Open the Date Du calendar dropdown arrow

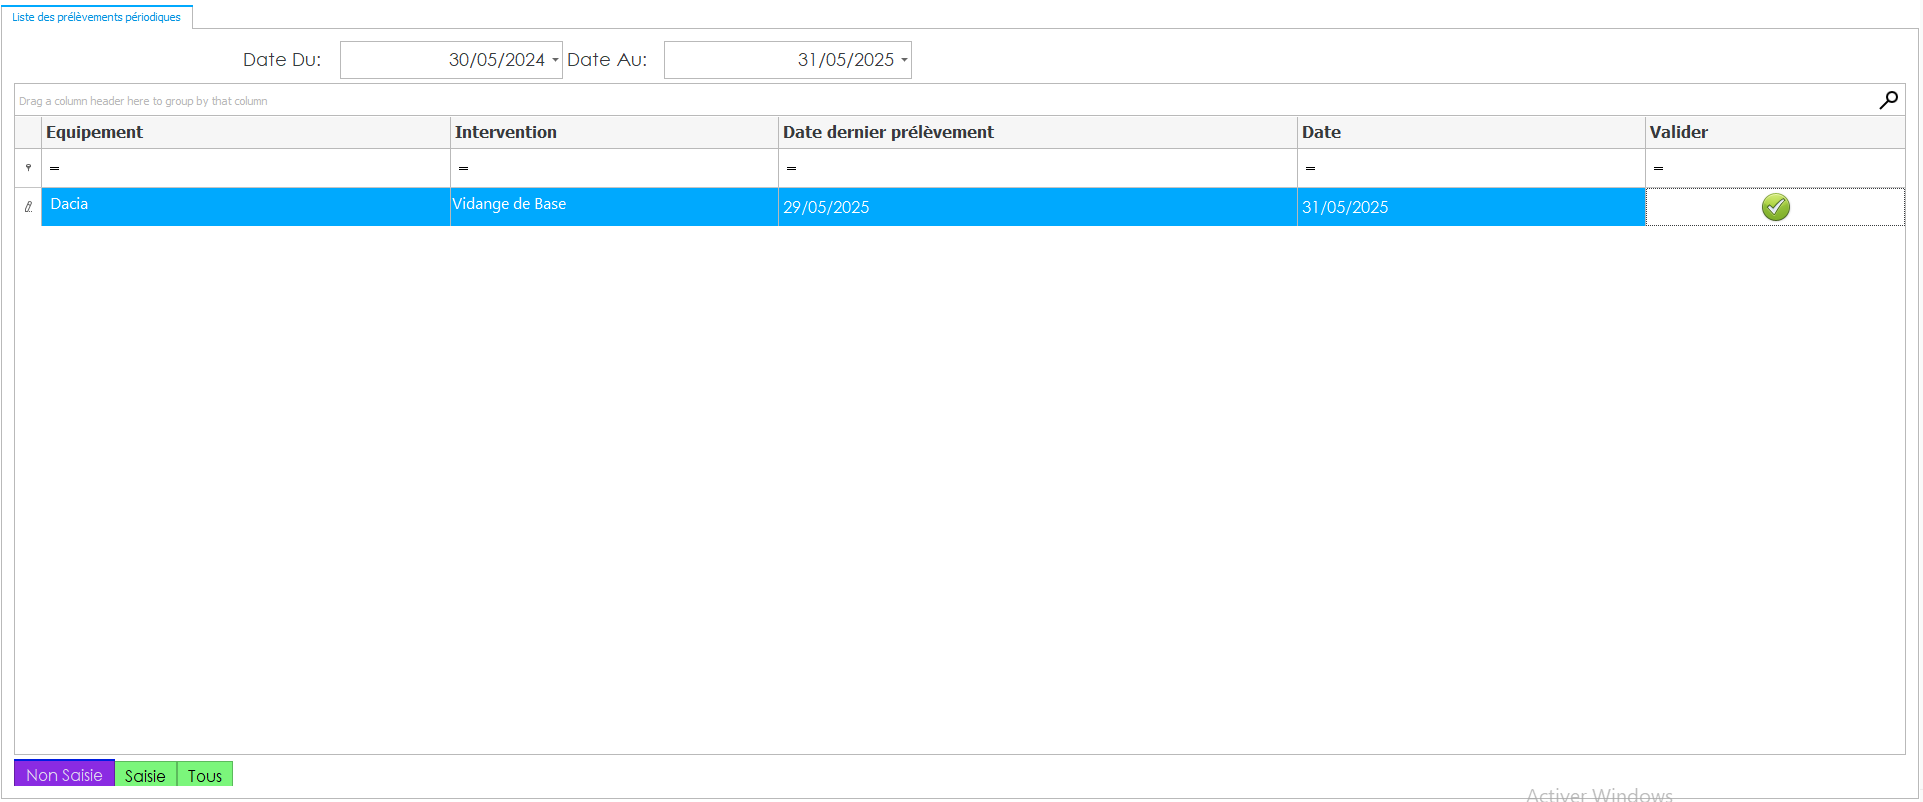tap(555, 60)
